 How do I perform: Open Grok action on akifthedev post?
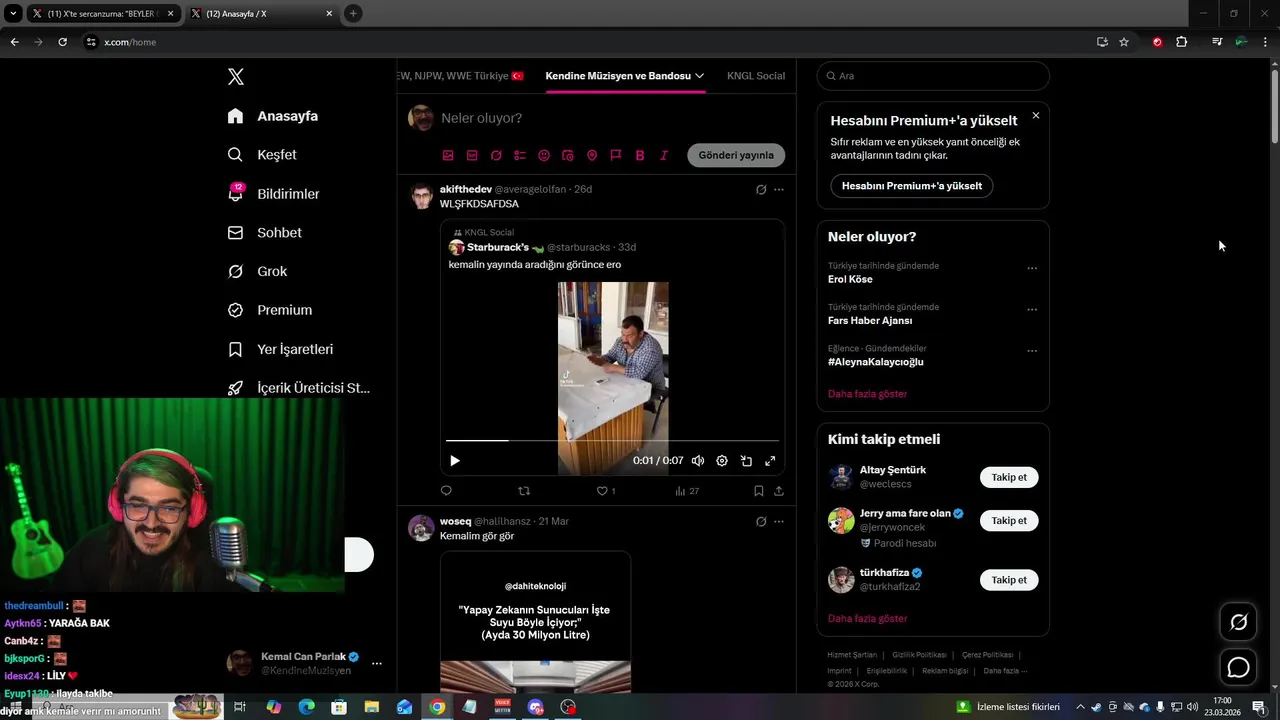(x=761, y=189)
